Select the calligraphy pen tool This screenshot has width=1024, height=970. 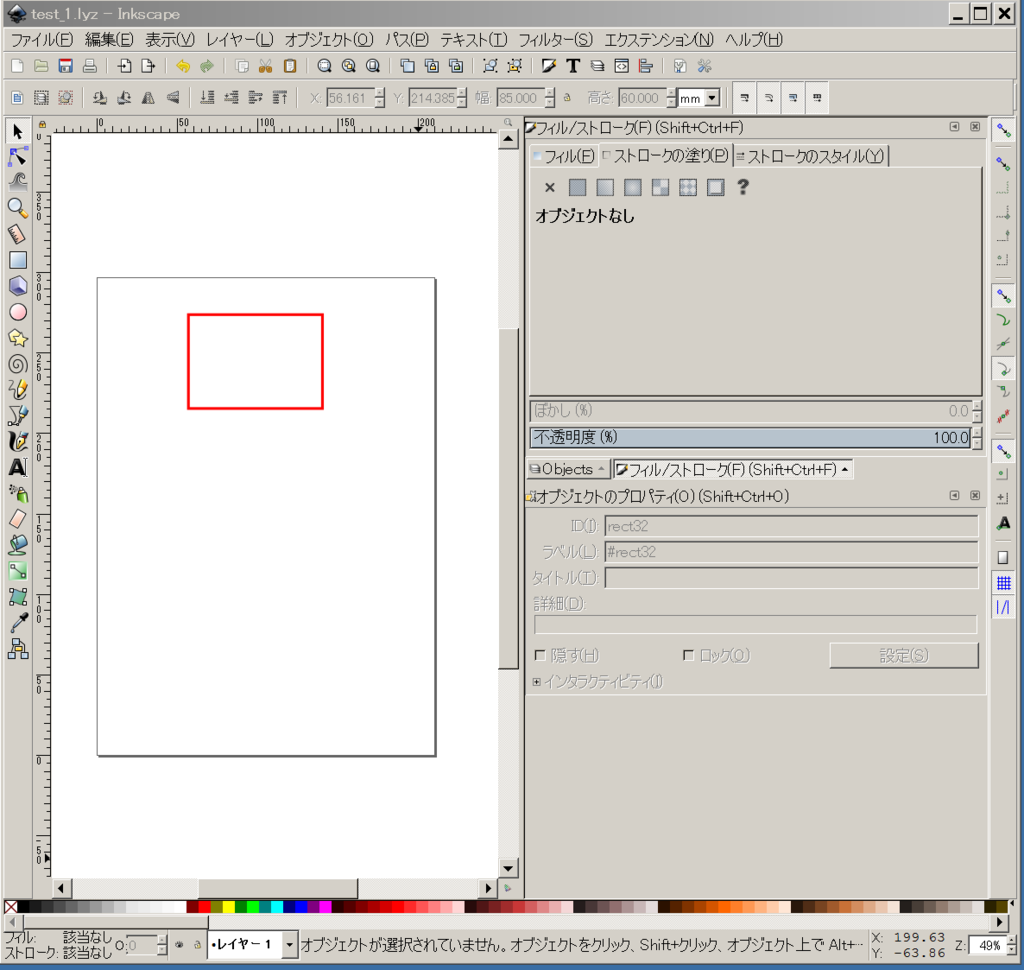18,442
